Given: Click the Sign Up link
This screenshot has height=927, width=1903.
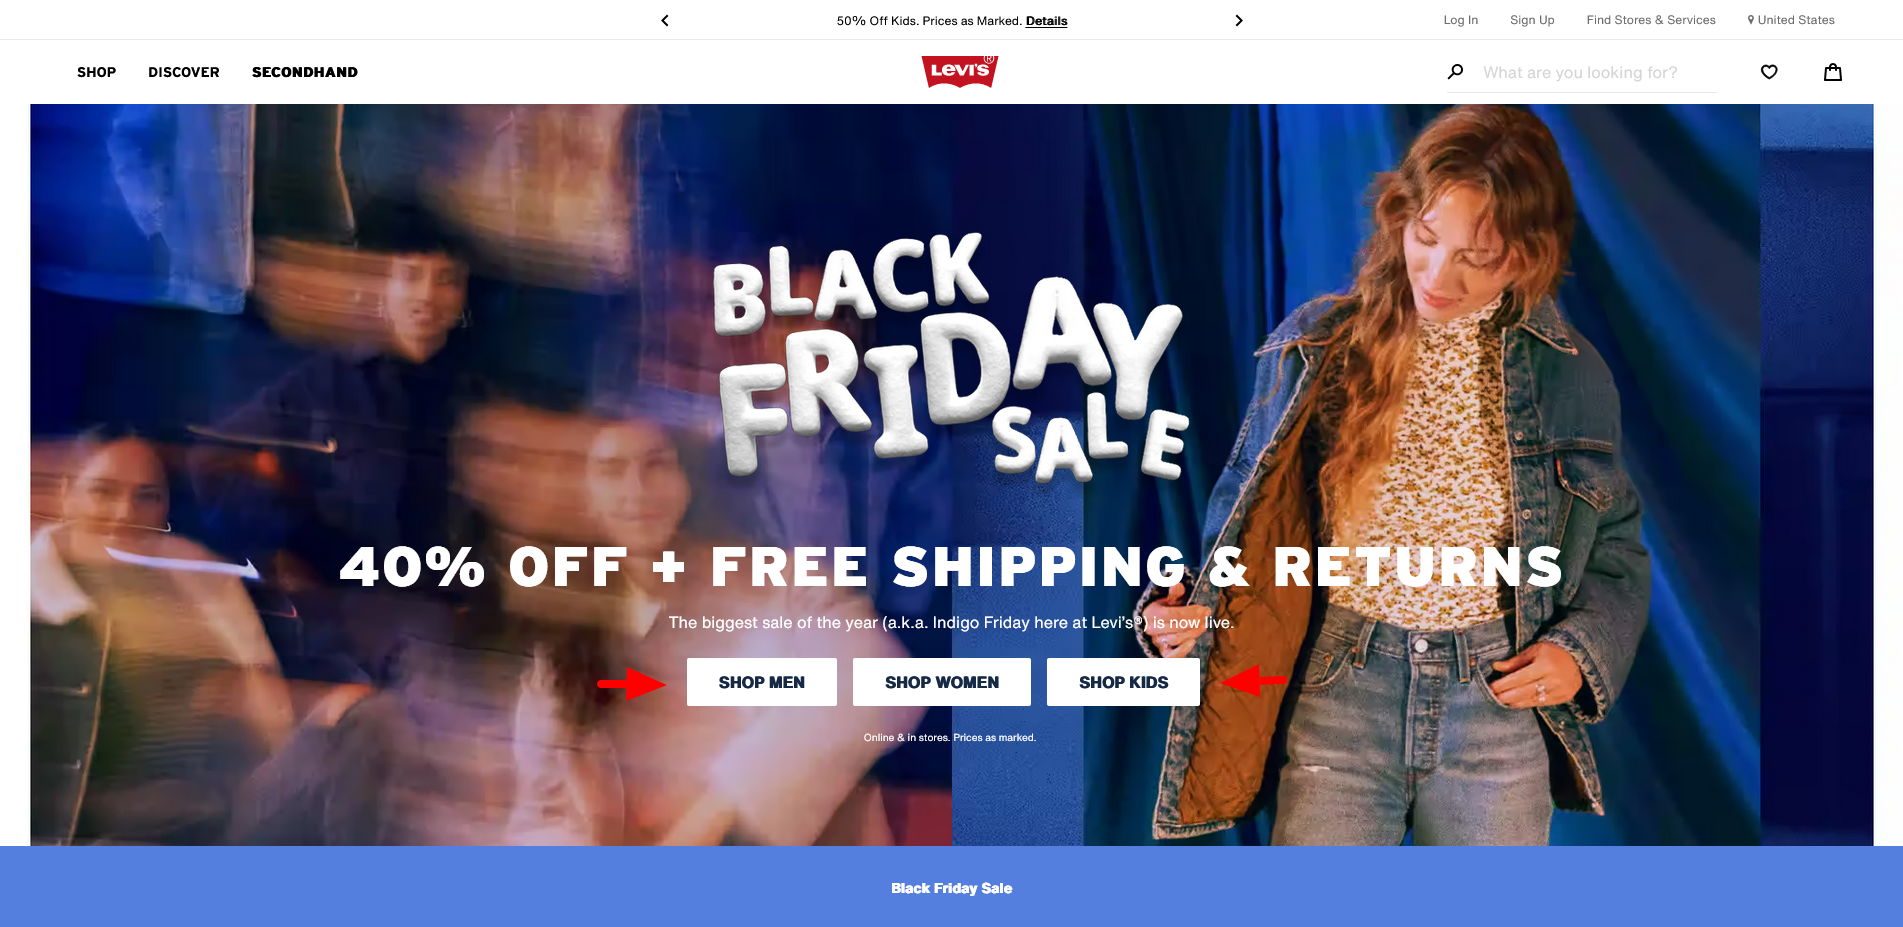Looking at the screenshot, I should [1532, 20].
